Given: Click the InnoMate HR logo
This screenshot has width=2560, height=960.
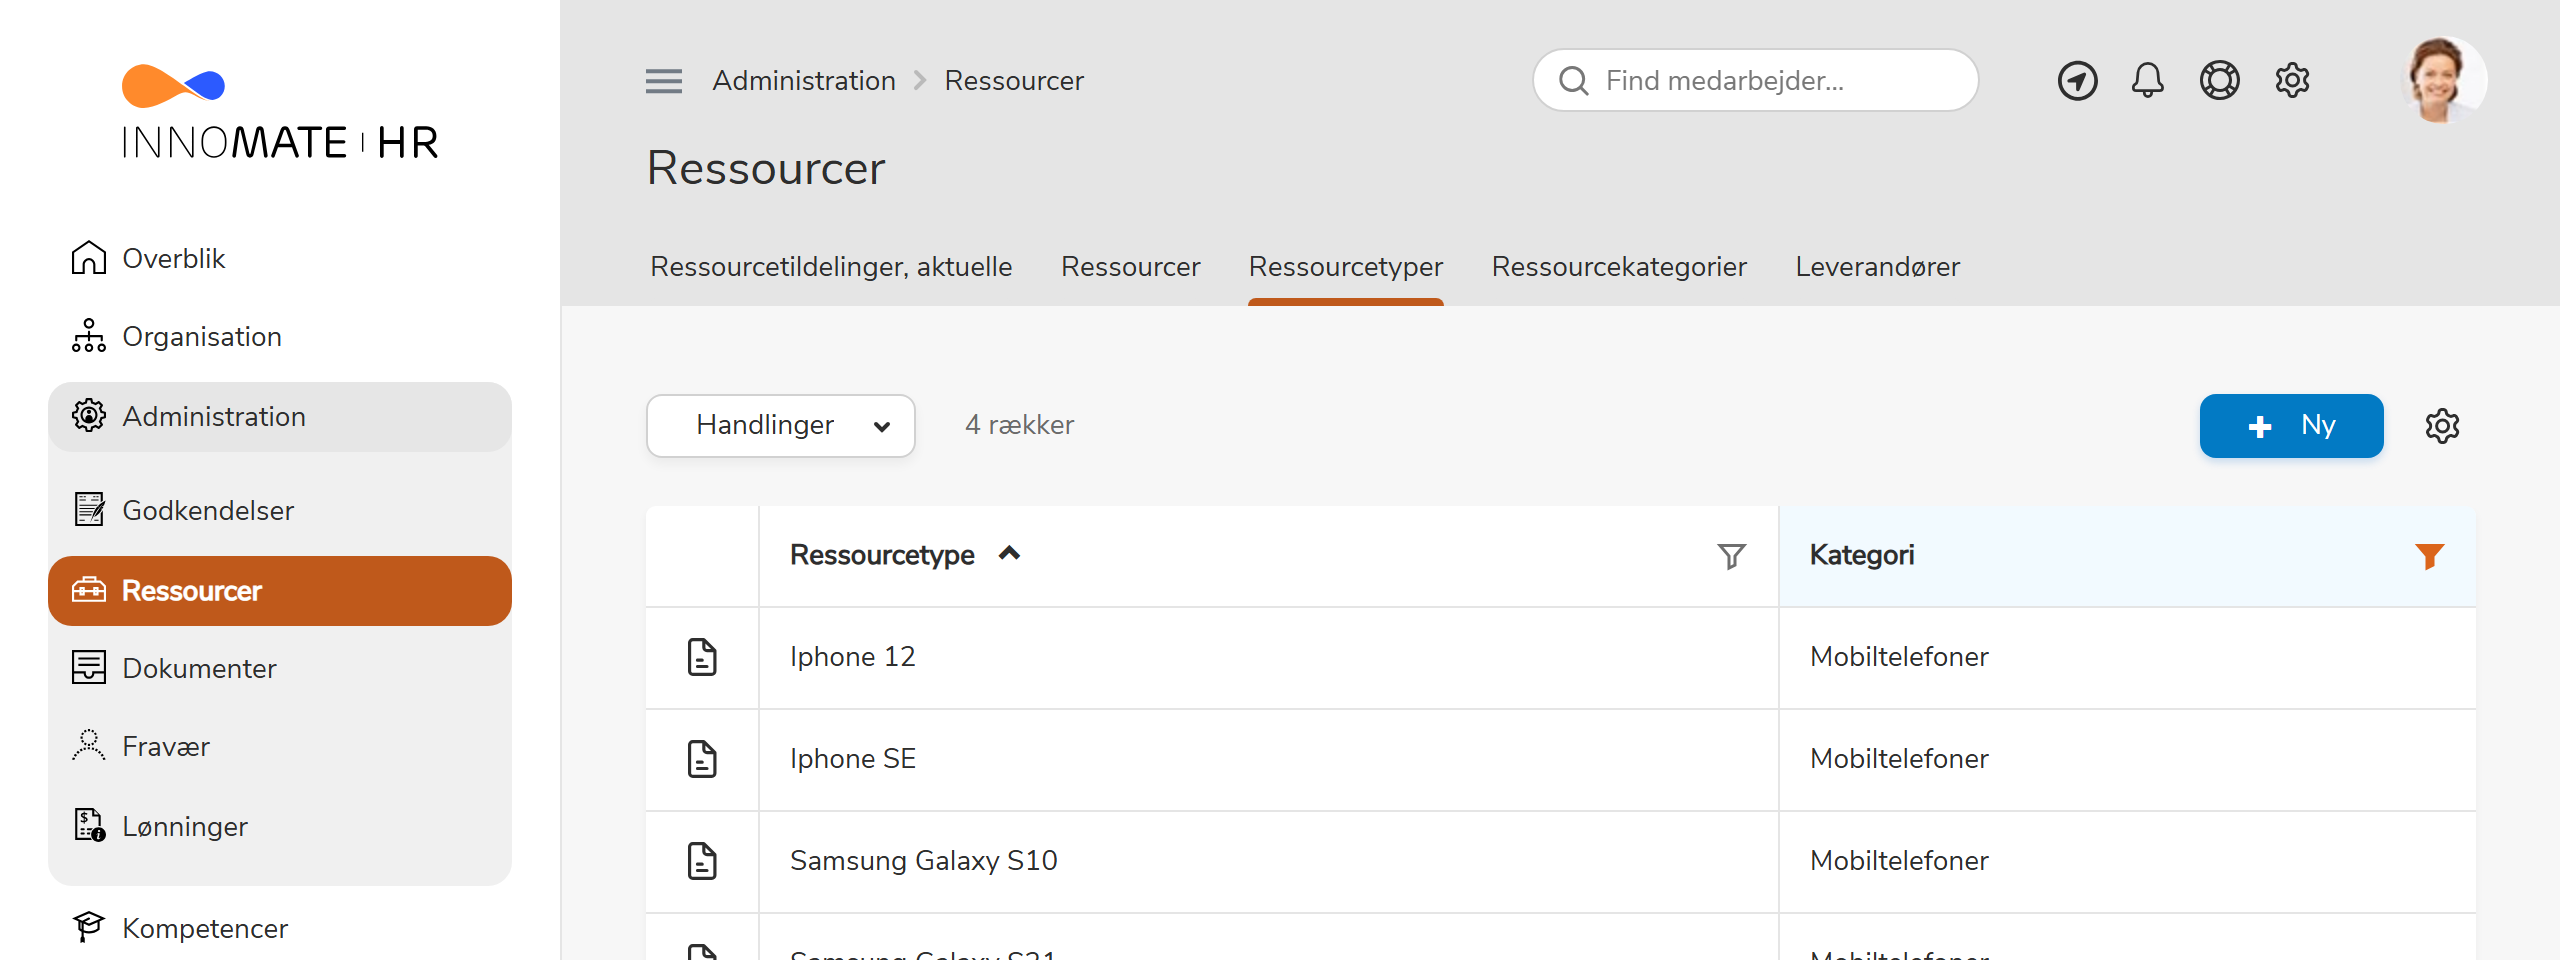Looking at the screenshot, I should 280,112.
